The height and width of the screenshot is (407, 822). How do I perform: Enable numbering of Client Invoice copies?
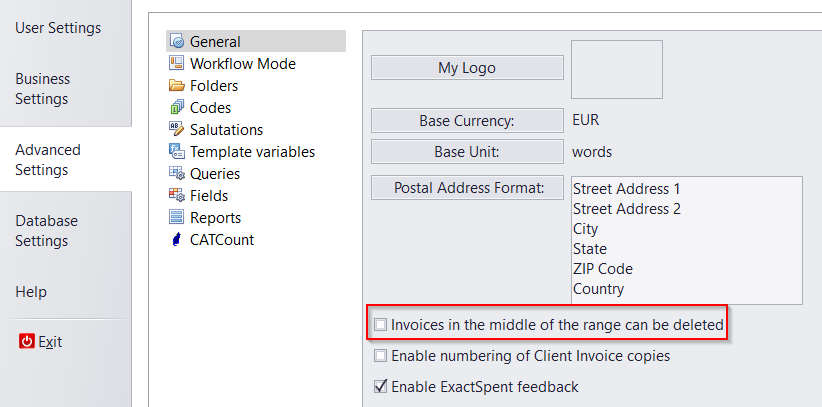click(x=380, y=356)
